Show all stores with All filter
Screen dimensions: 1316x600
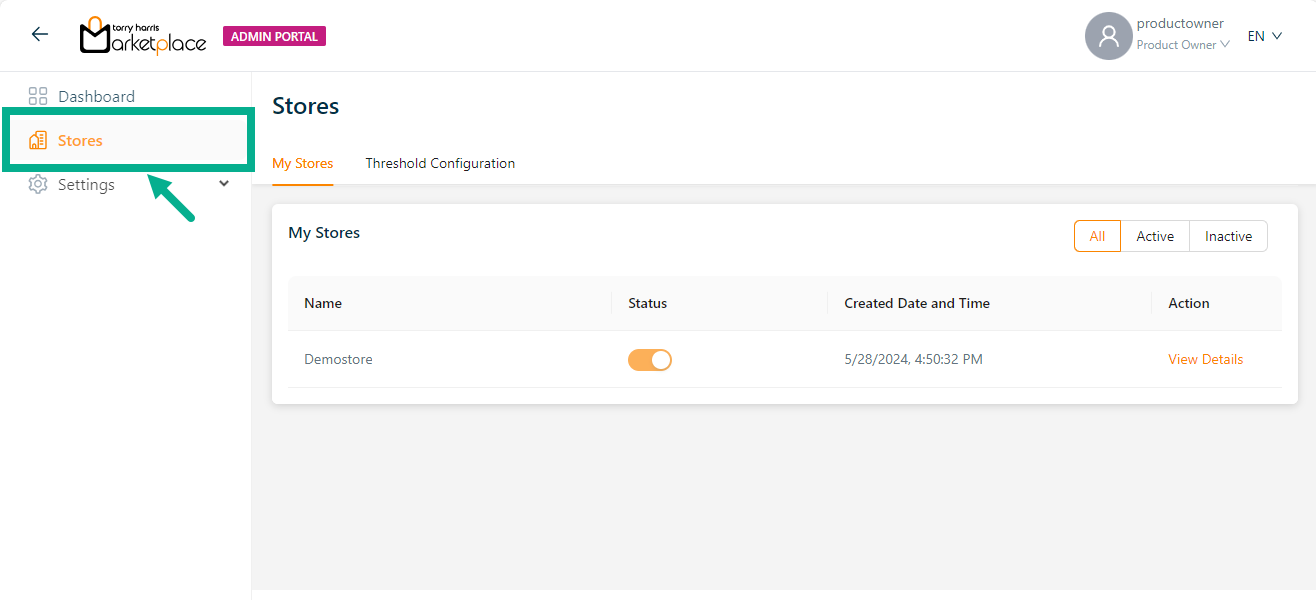coord(1097,237)
